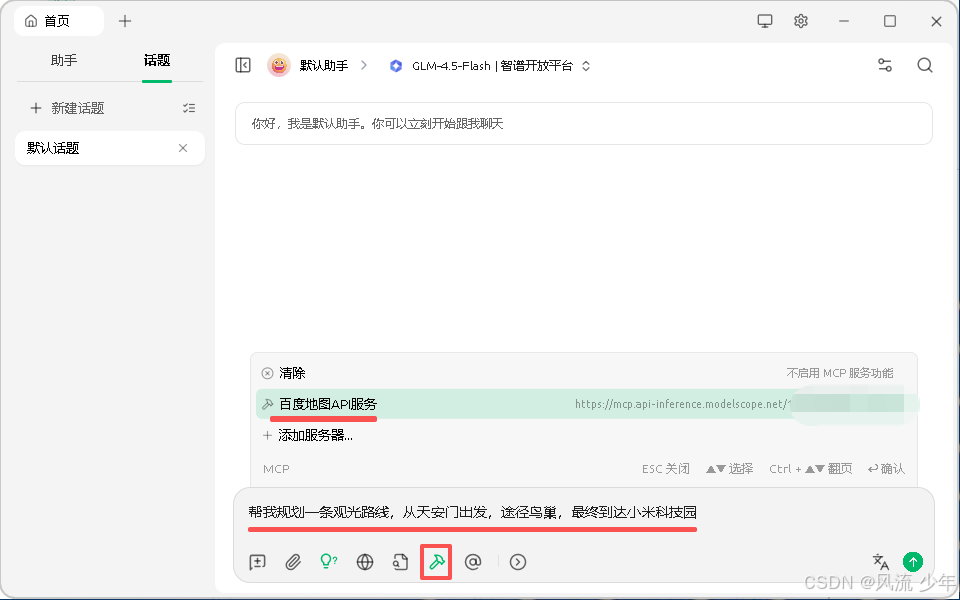Collapse the topics sidebar with the panel icon
The width and height of the screenshot is (960, 600).
242,64
